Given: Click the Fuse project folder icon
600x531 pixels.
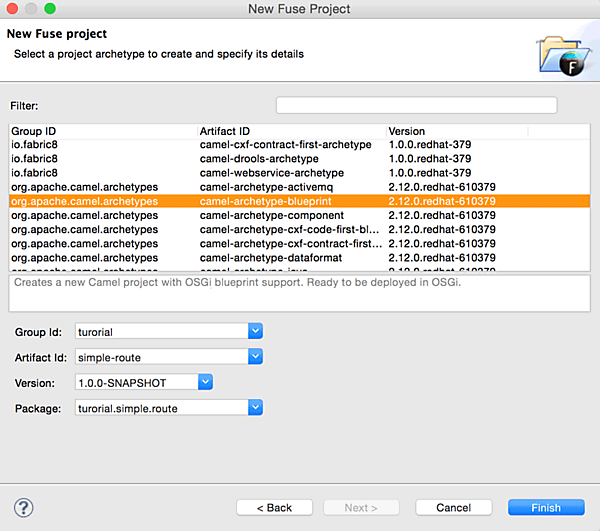Looking at the screenshot, I should click(560, 56).
